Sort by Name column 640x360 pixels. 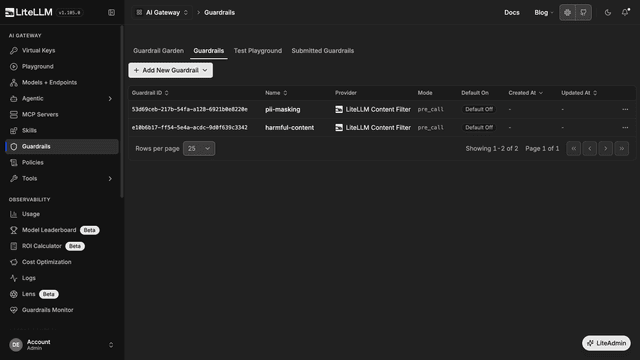(x=276, y=93)
